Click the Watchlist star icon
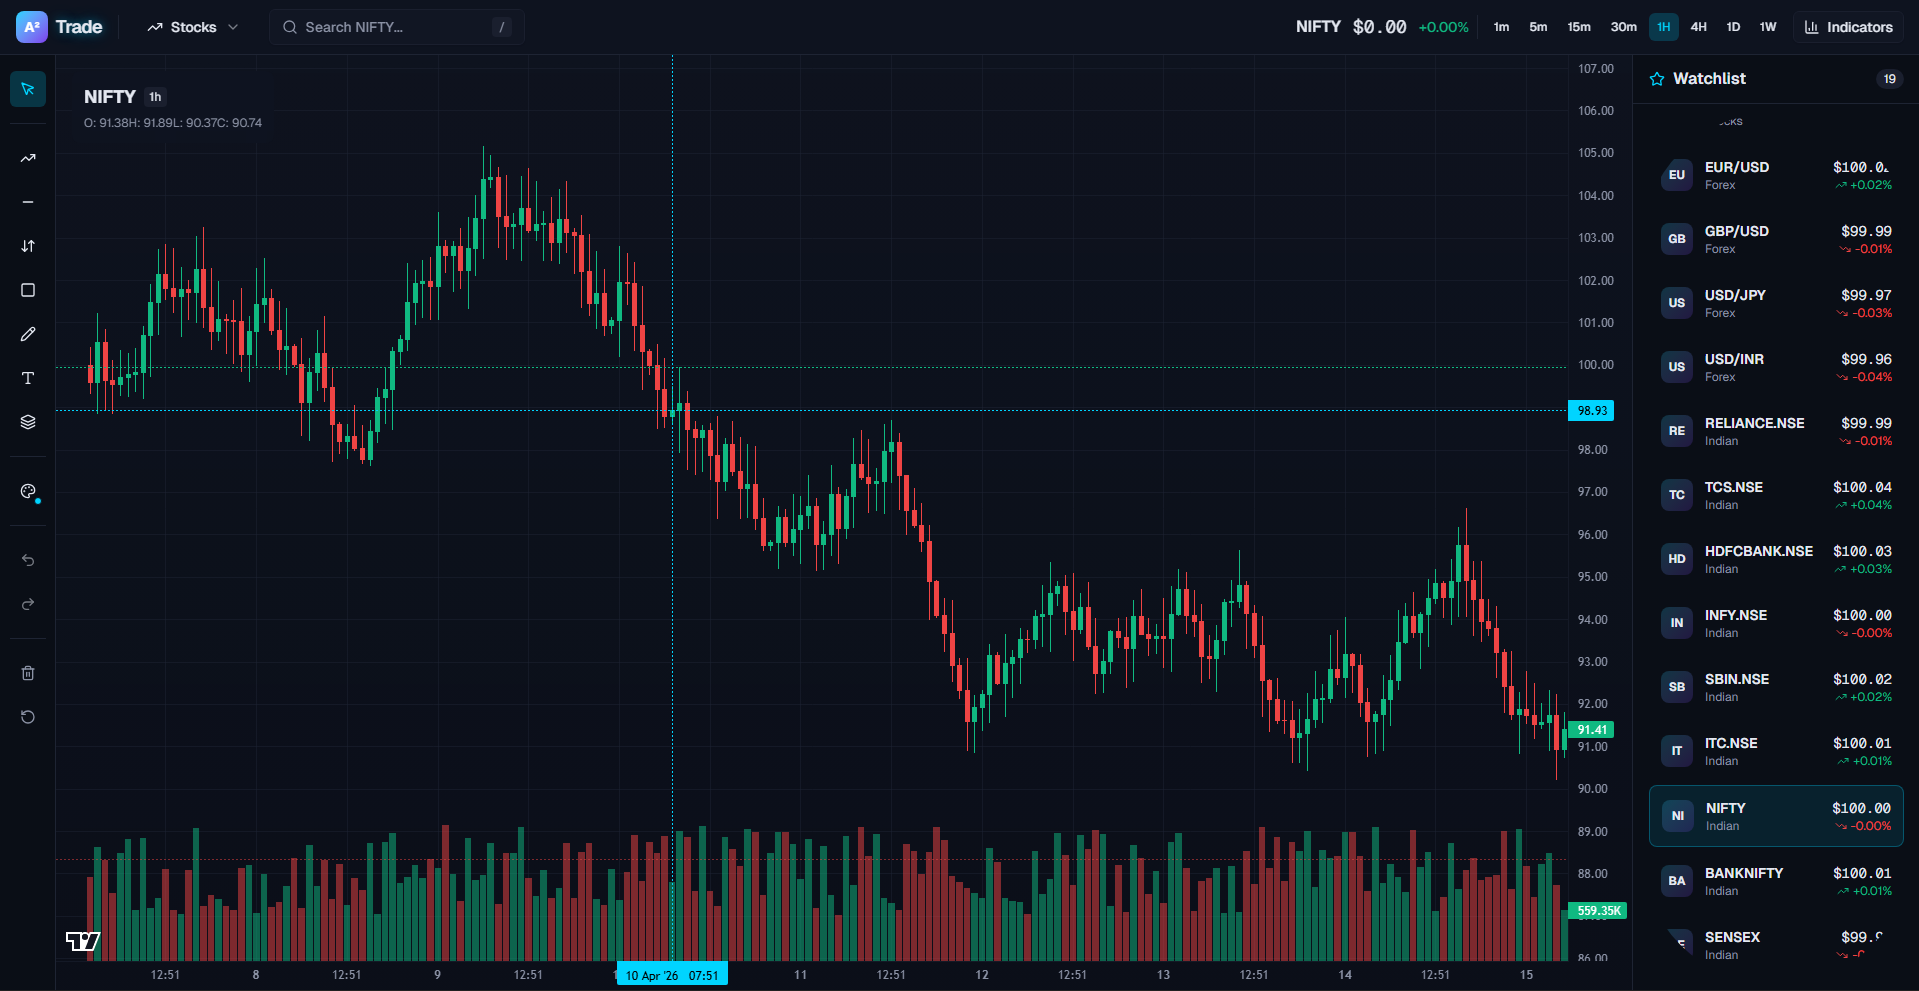1919x991 pixels. (1657, 79)
